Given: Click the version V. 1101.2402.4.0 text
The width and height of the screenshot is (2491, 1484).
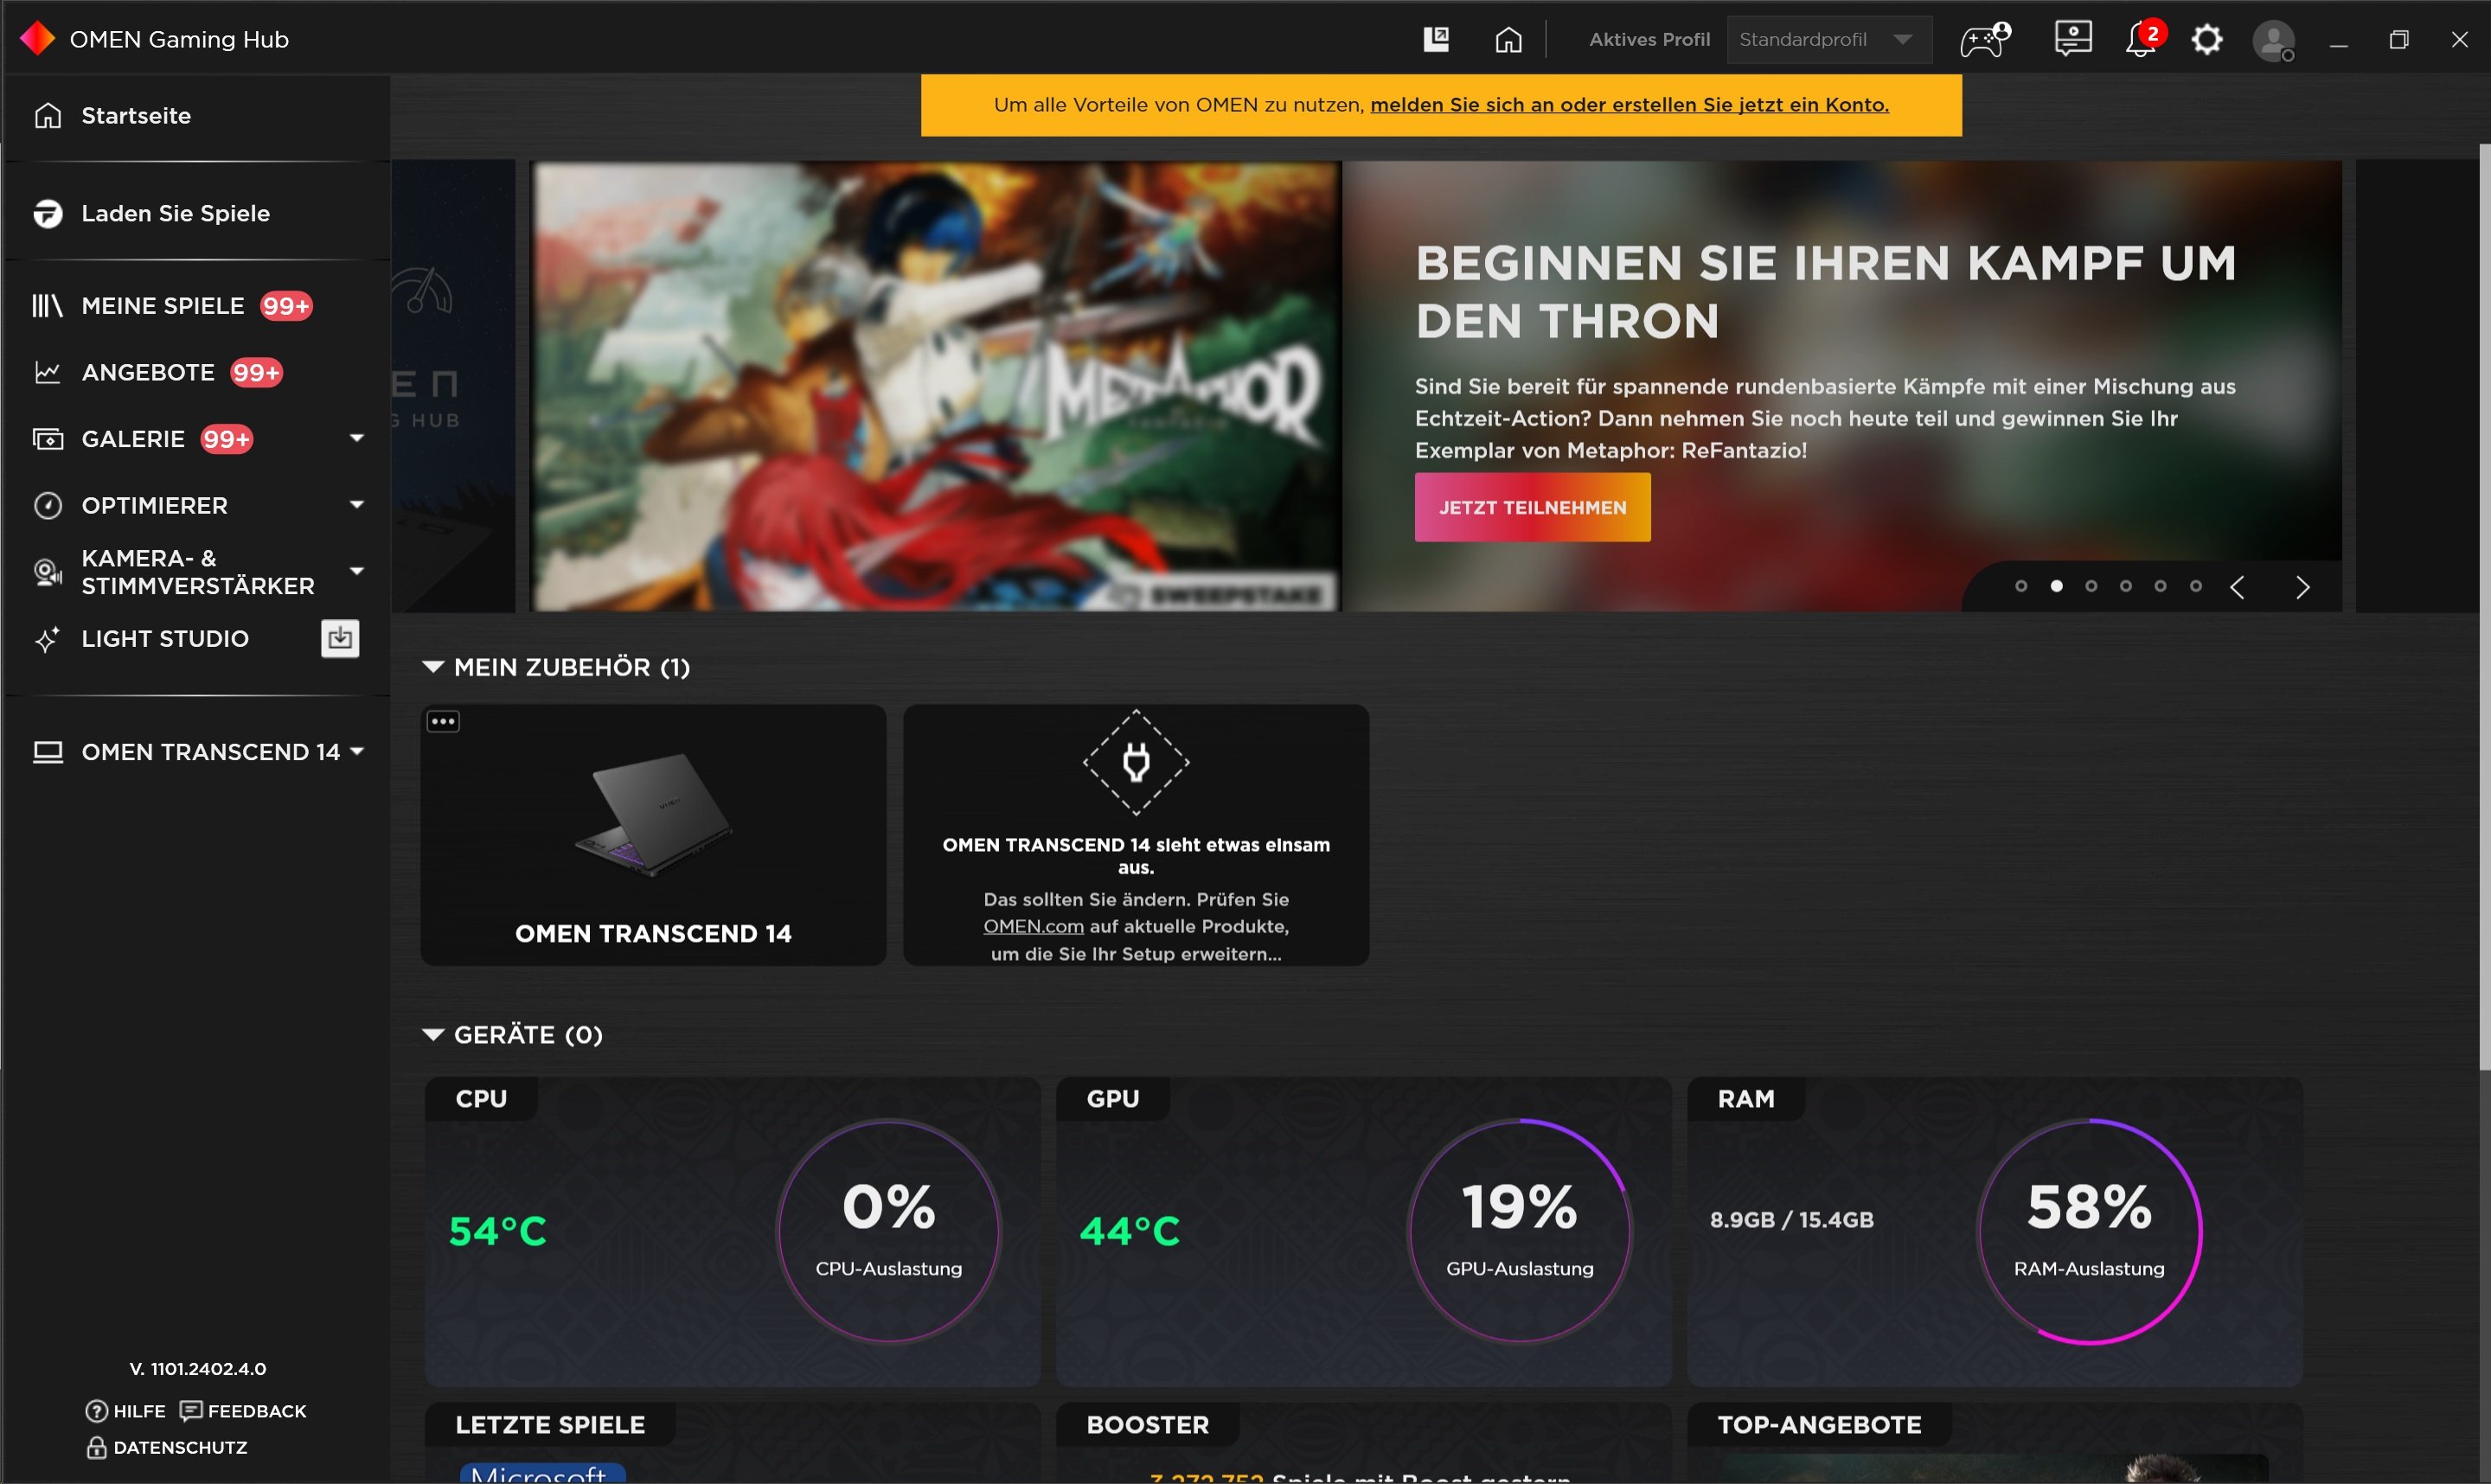Looking at the screenshot, I should (x=198, y=1368).
